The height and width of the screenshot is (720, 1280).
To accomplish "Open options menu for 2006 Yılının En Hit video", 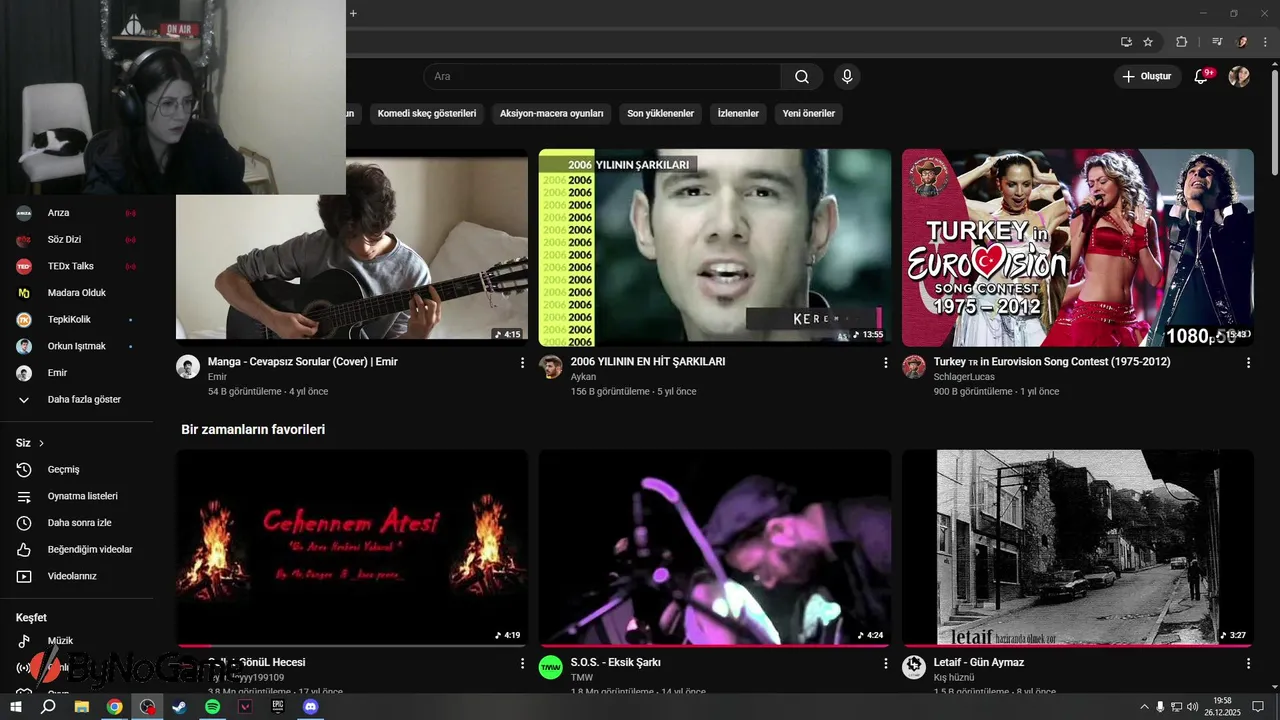I will coord(885,363).
